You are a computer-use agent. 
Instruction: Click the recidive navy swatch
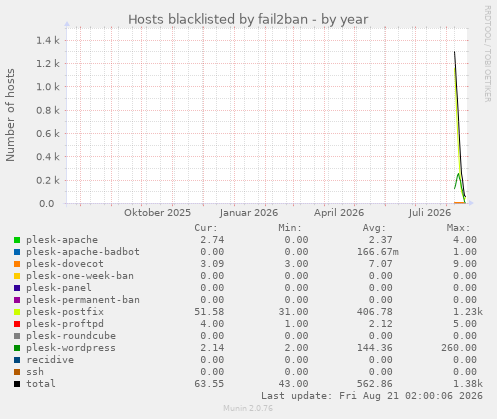tap(17, 360)
